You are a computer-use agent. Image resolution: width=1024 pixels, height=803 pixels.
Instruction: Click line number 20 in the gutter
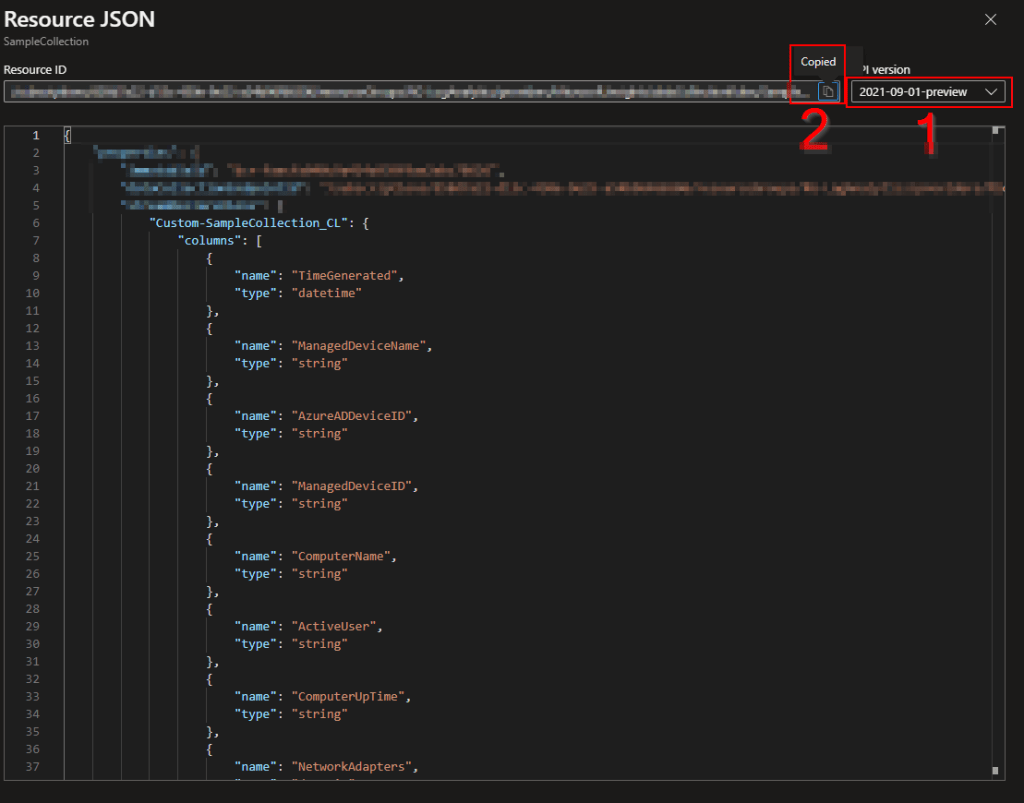pos(34,468)
